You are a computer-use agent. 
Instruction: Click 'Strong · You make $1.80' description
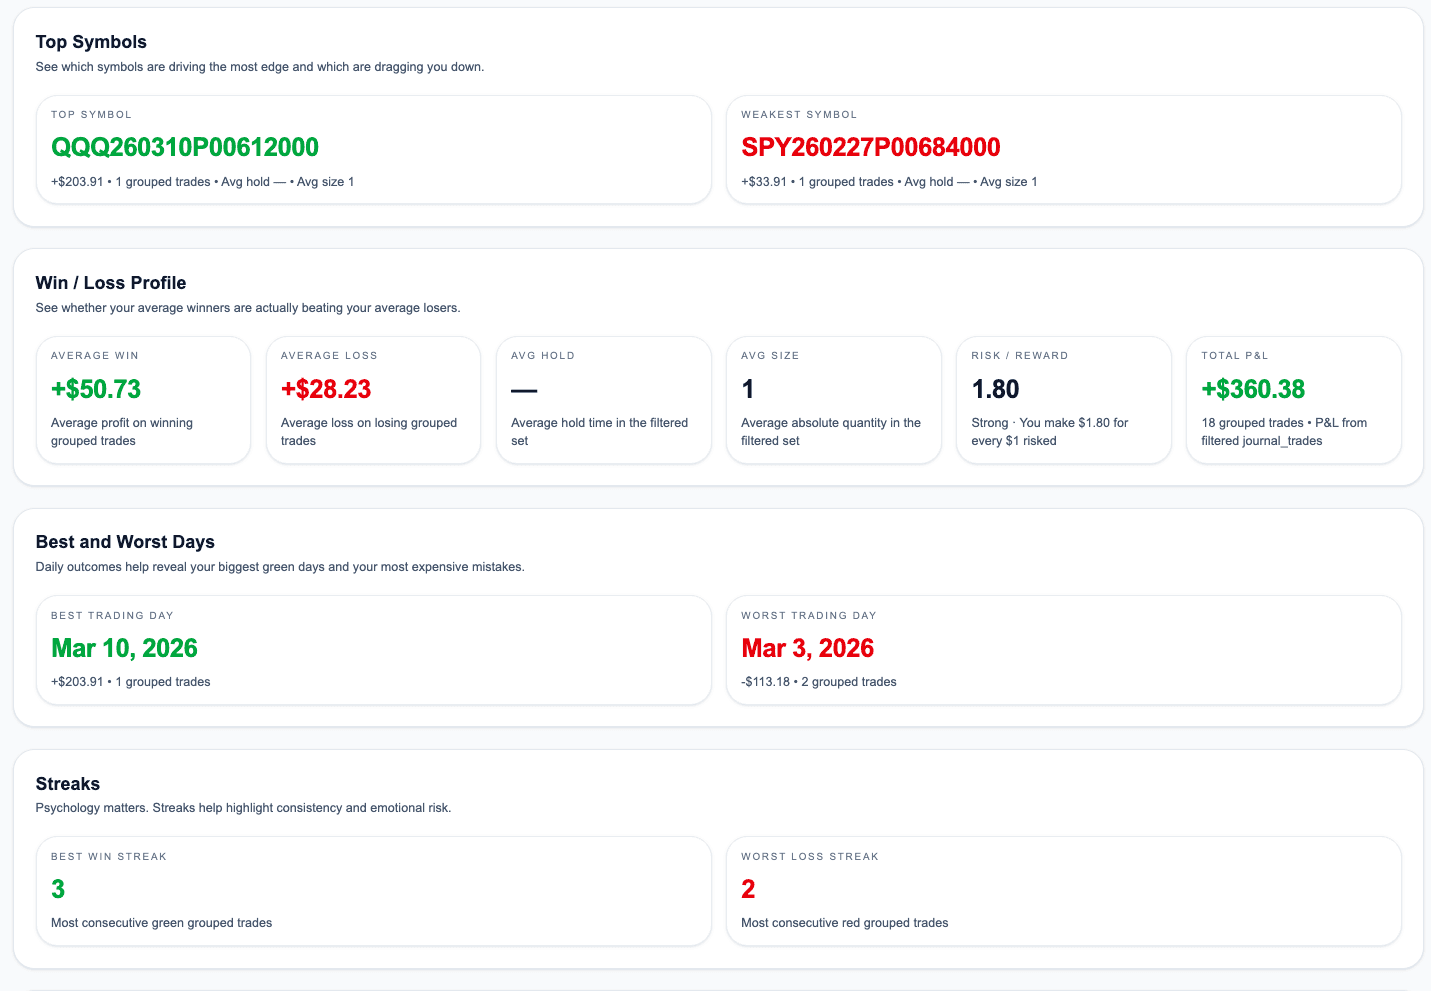point(1050,432)
